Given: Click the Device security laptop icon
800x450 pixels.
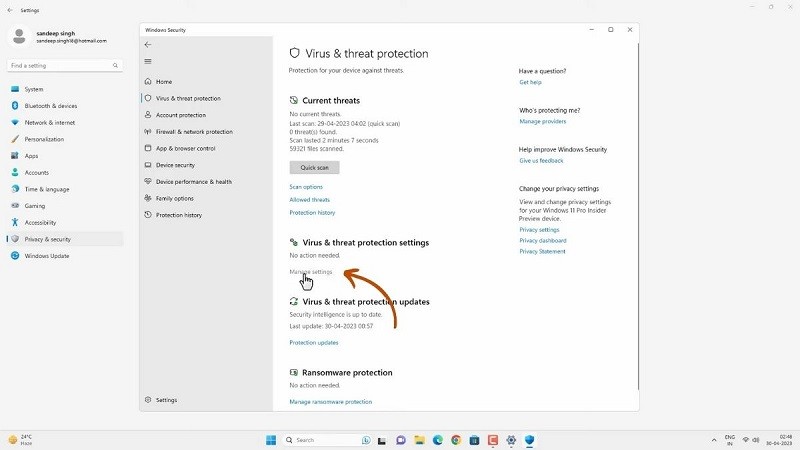Looking at the screenshot, I should pyautogui.click(x=148, y=165).
